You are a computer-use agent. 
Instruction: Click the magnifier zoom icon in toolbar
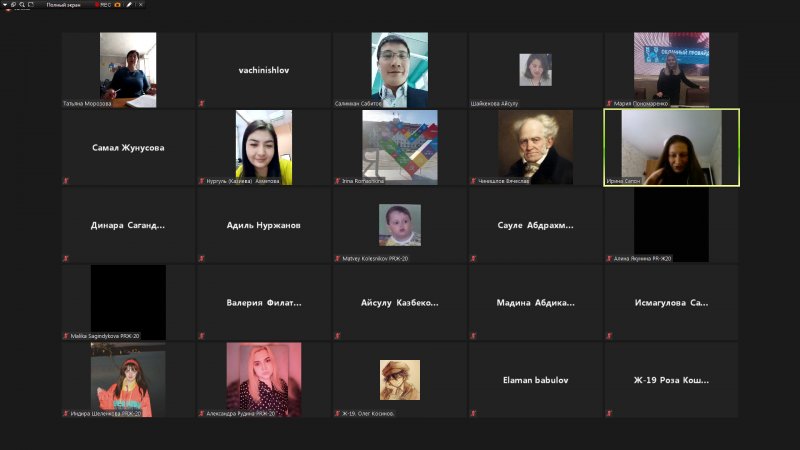tap(22, 5)
